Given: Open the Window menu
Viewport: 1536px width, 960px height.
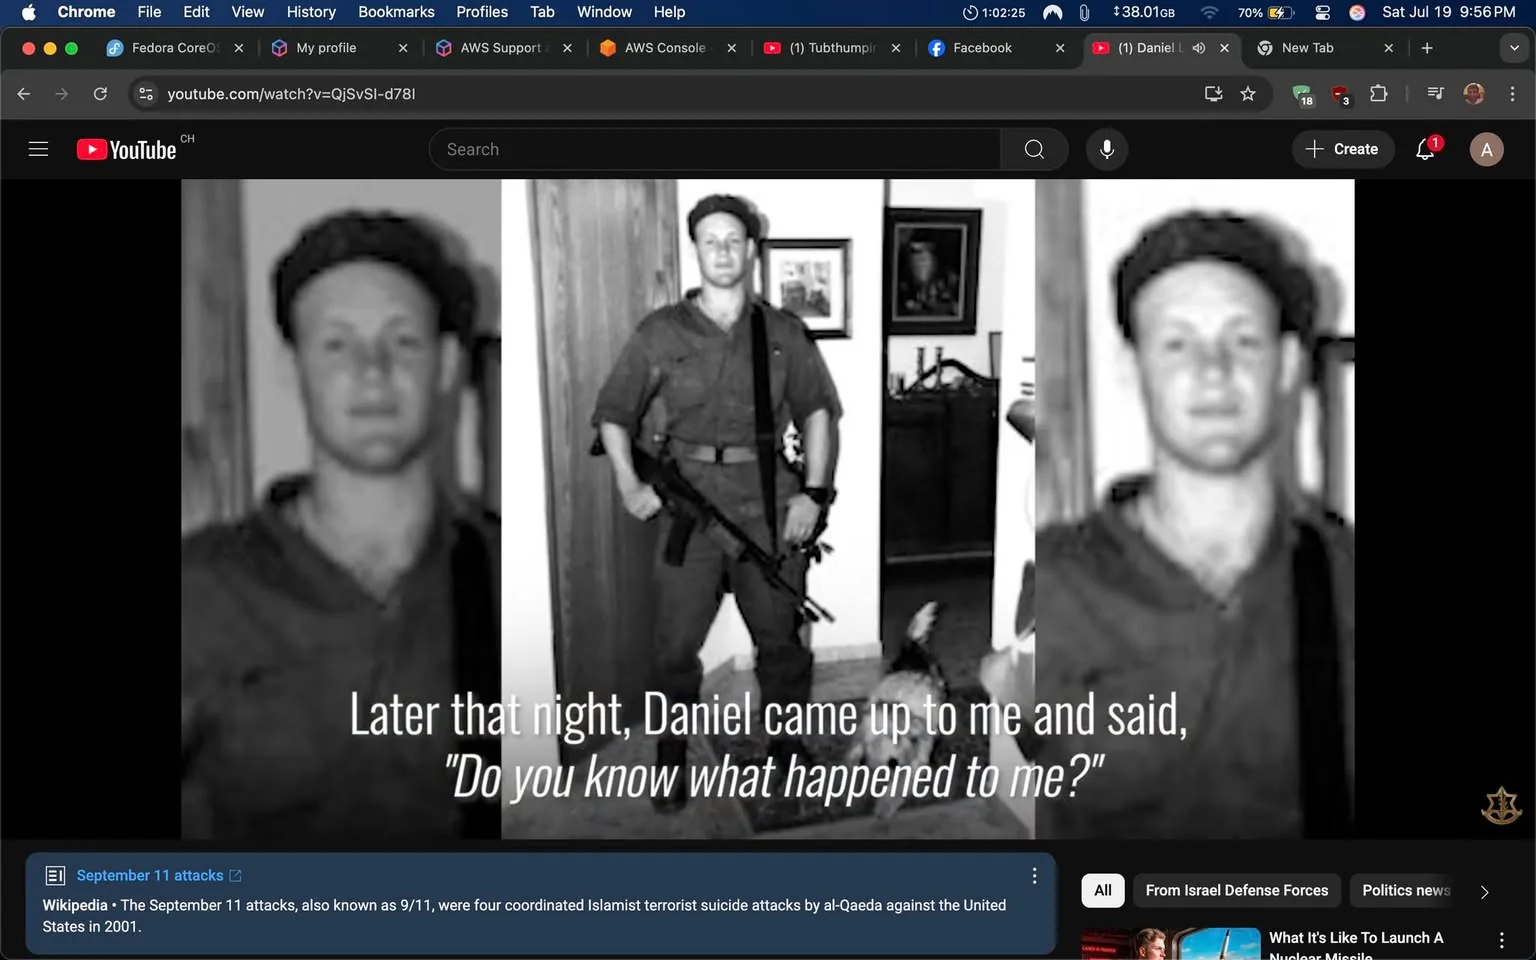Looking at the screenshot, I should point(604,12).
